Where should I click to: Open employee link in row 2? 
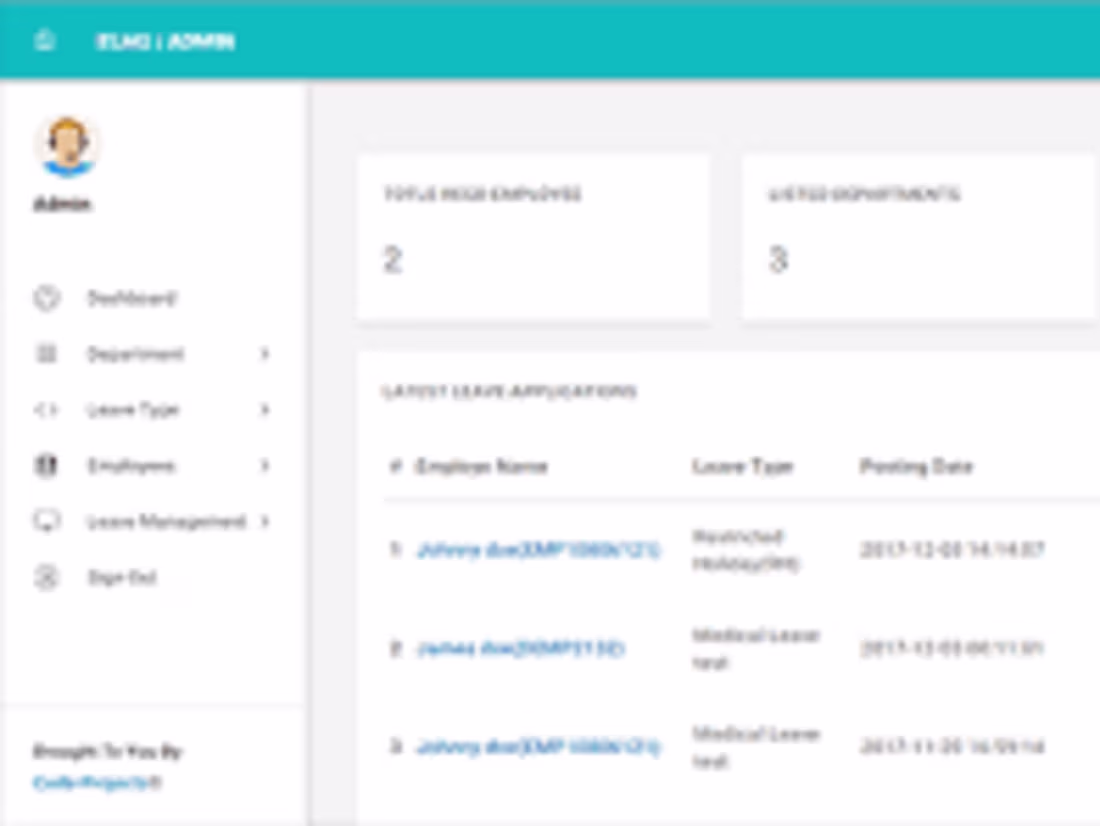(521, 648)
